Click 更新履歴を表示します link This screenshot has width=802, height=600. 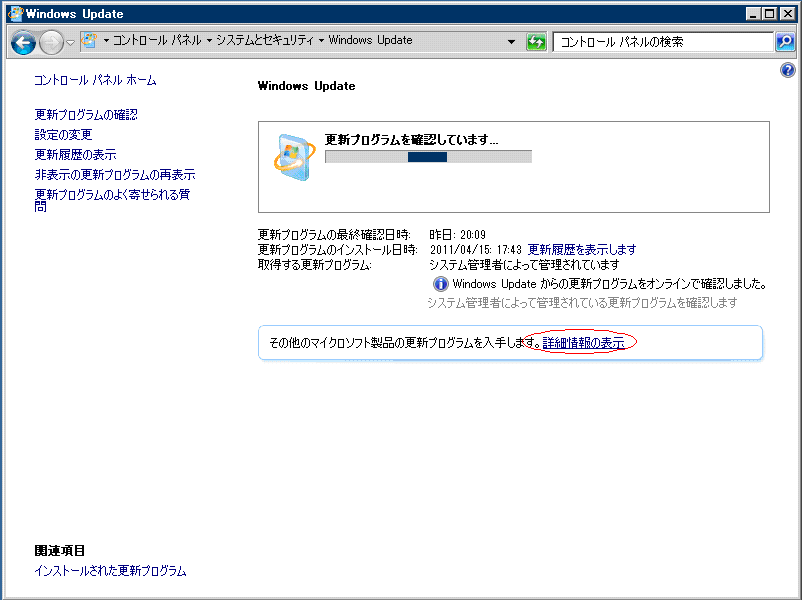(582, 250)
